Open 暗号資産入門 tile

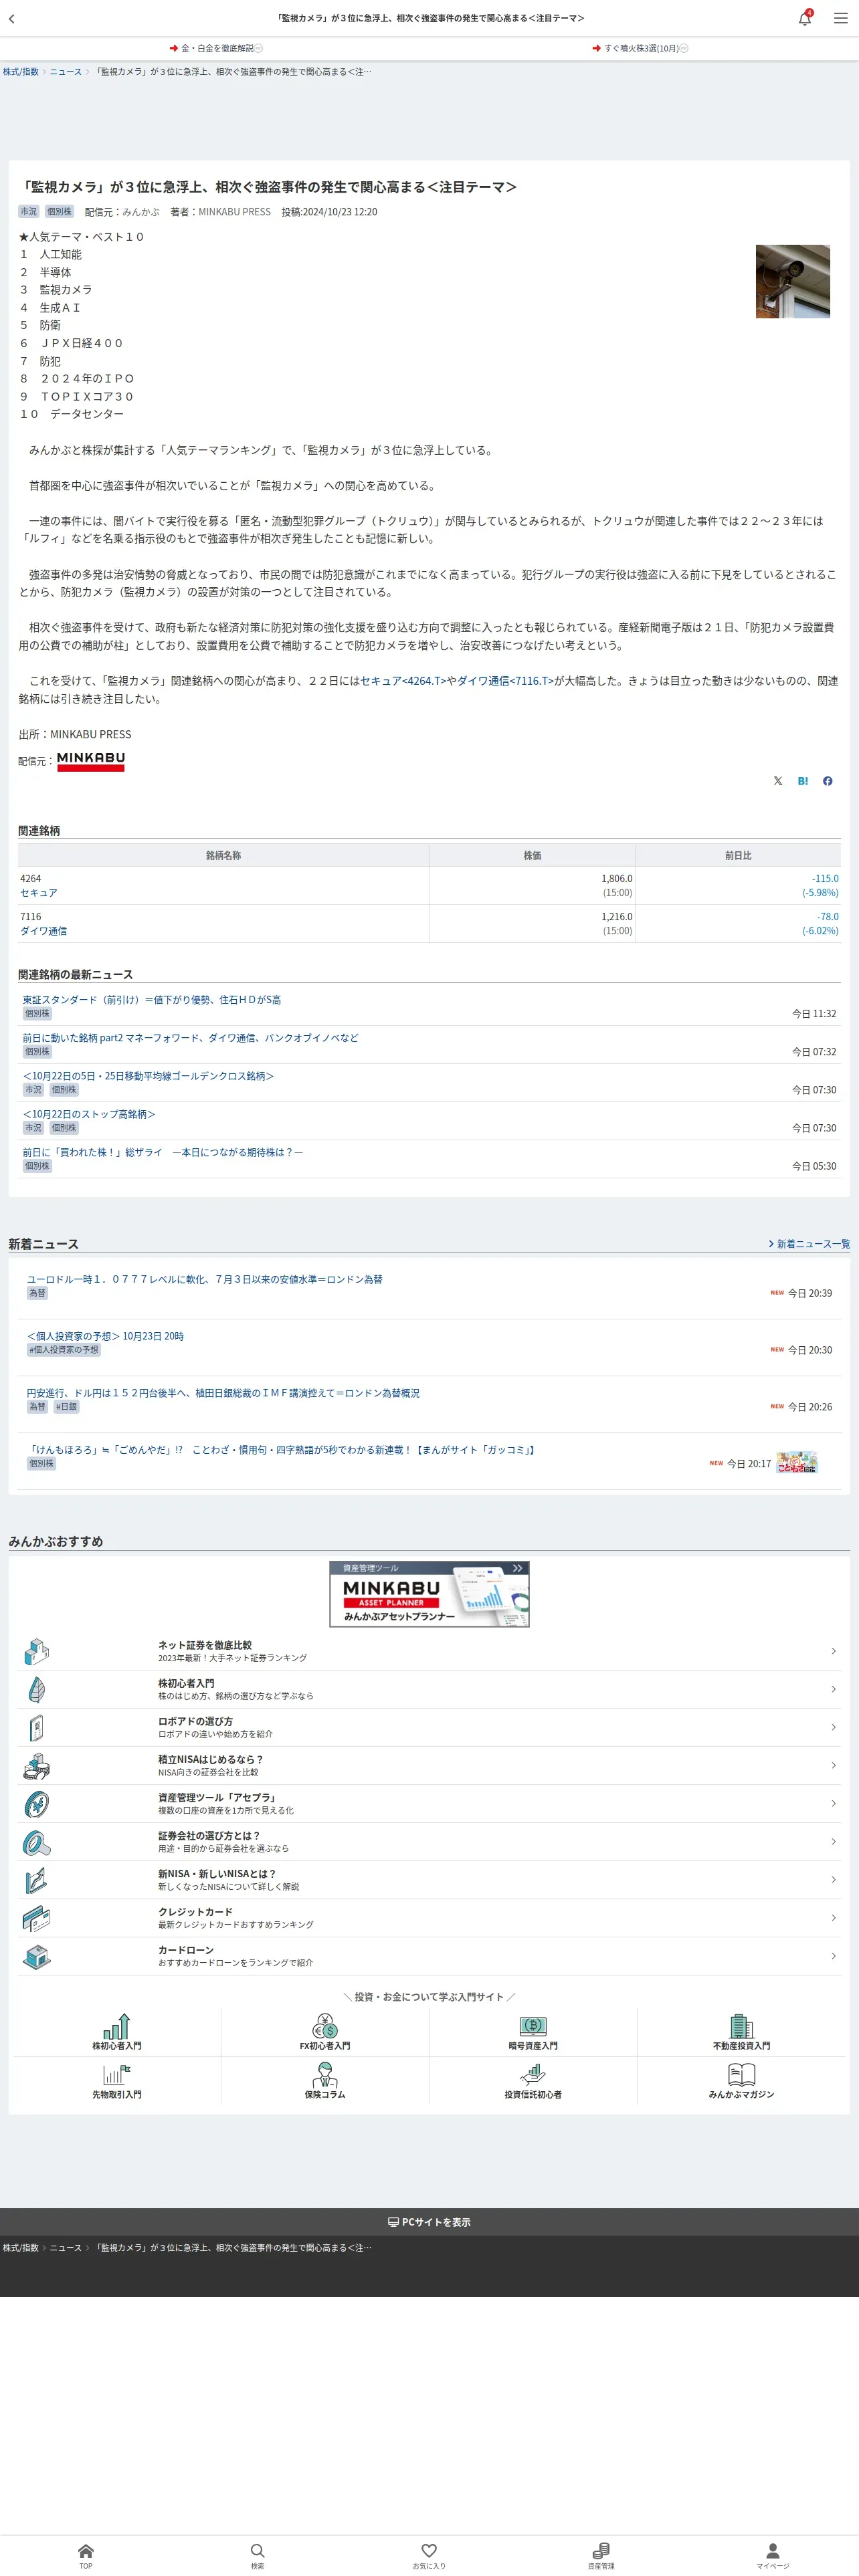[x=533, y=2031]
